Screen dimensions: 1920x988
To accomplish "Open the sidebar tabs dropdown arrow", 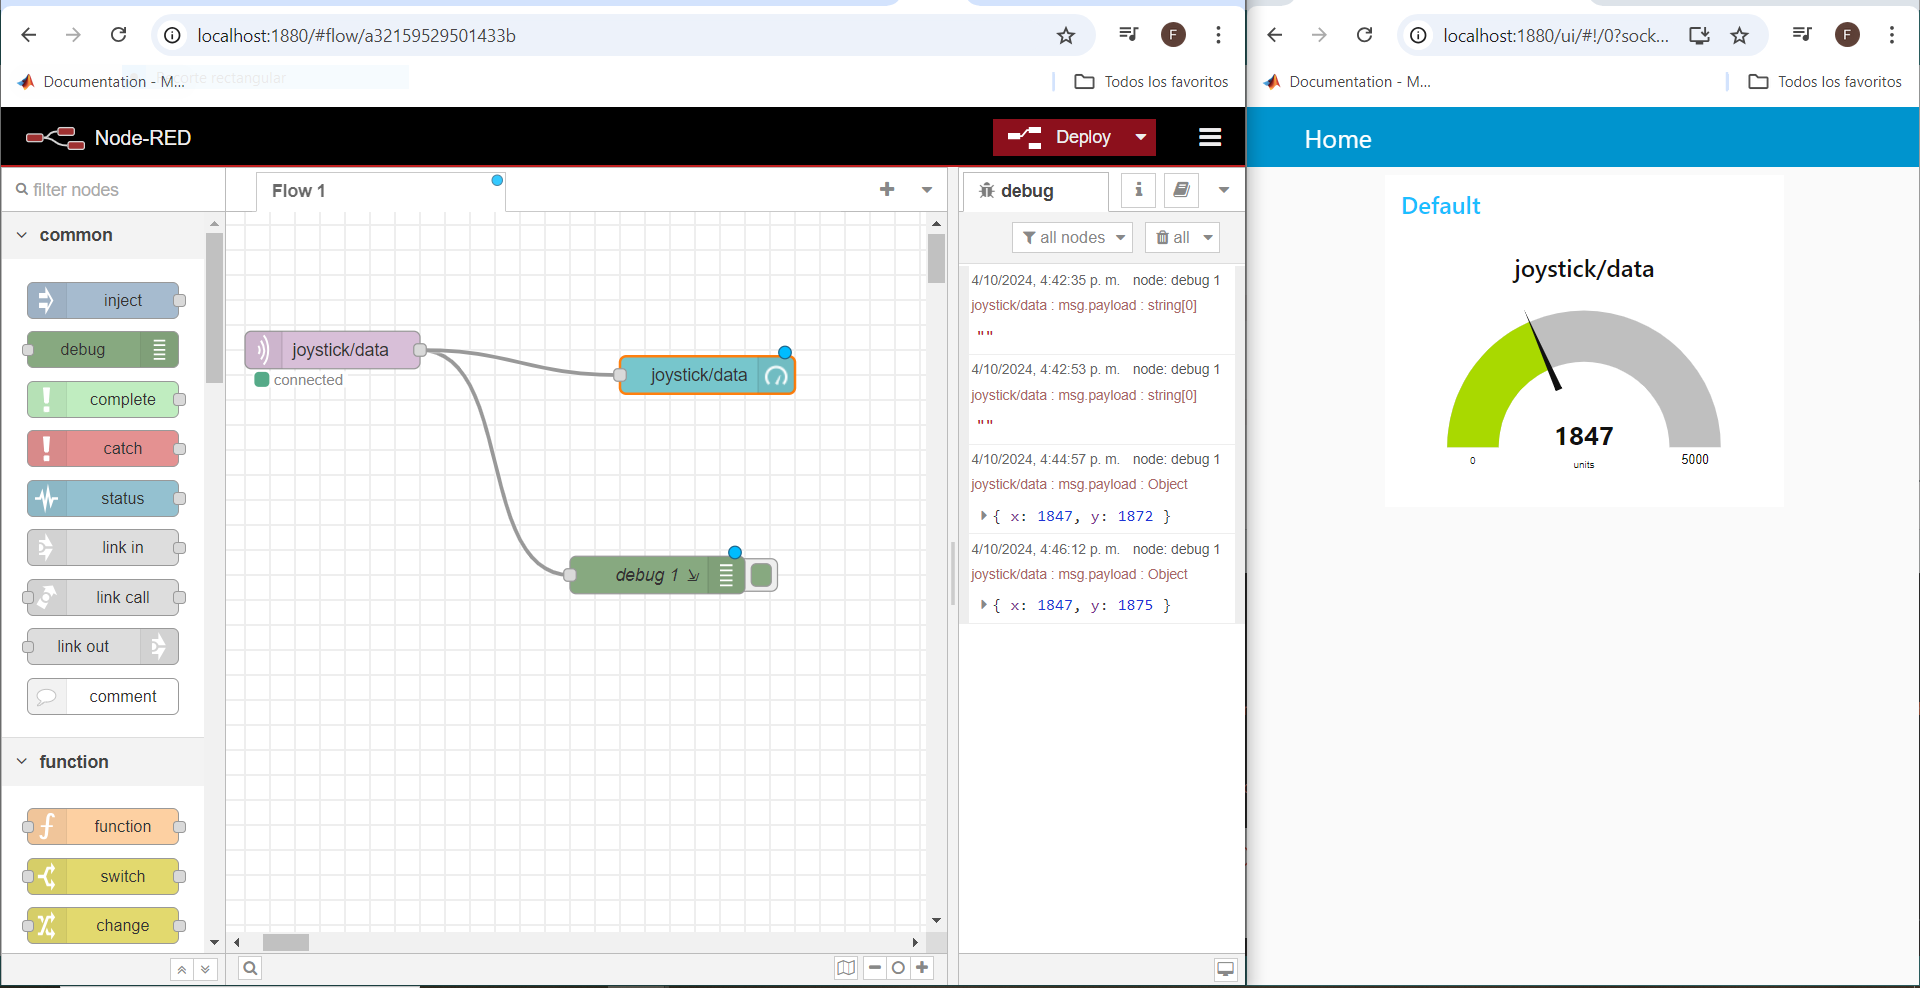I will (1223, 190).
